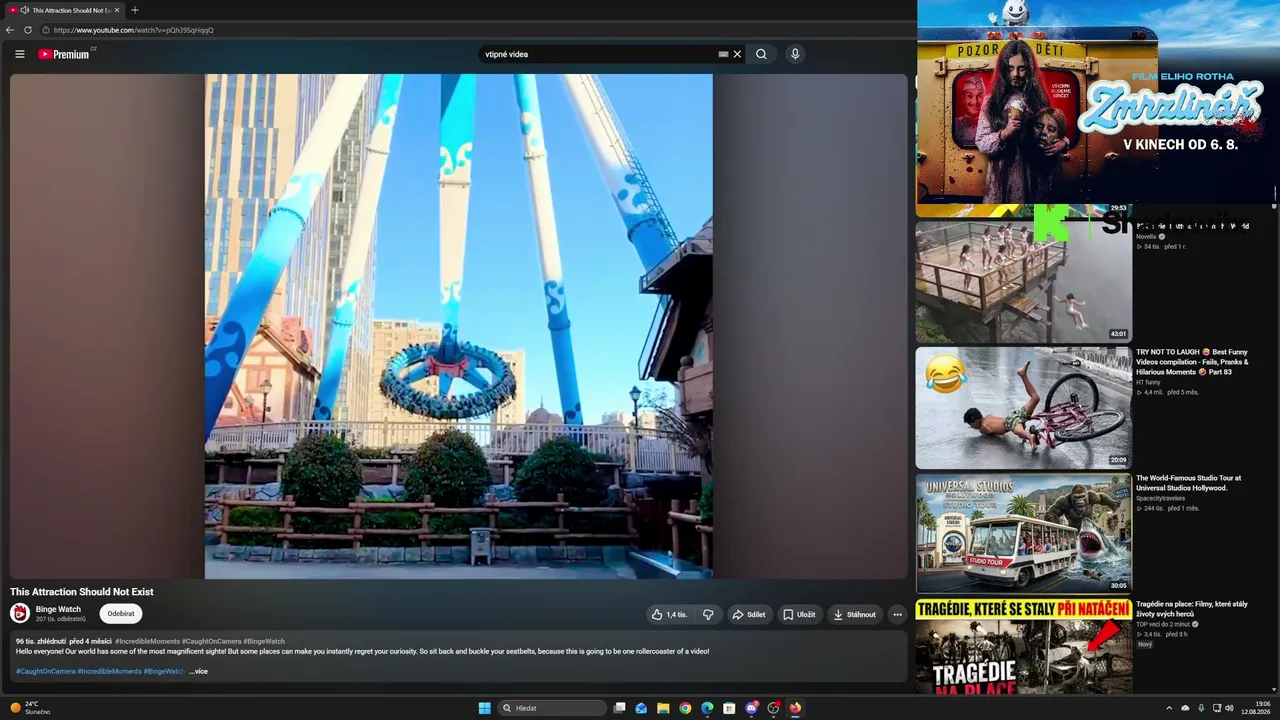1280x720 pixels.
Task: Go to YouTube Premium home logo
Action: tap(65, 54)
